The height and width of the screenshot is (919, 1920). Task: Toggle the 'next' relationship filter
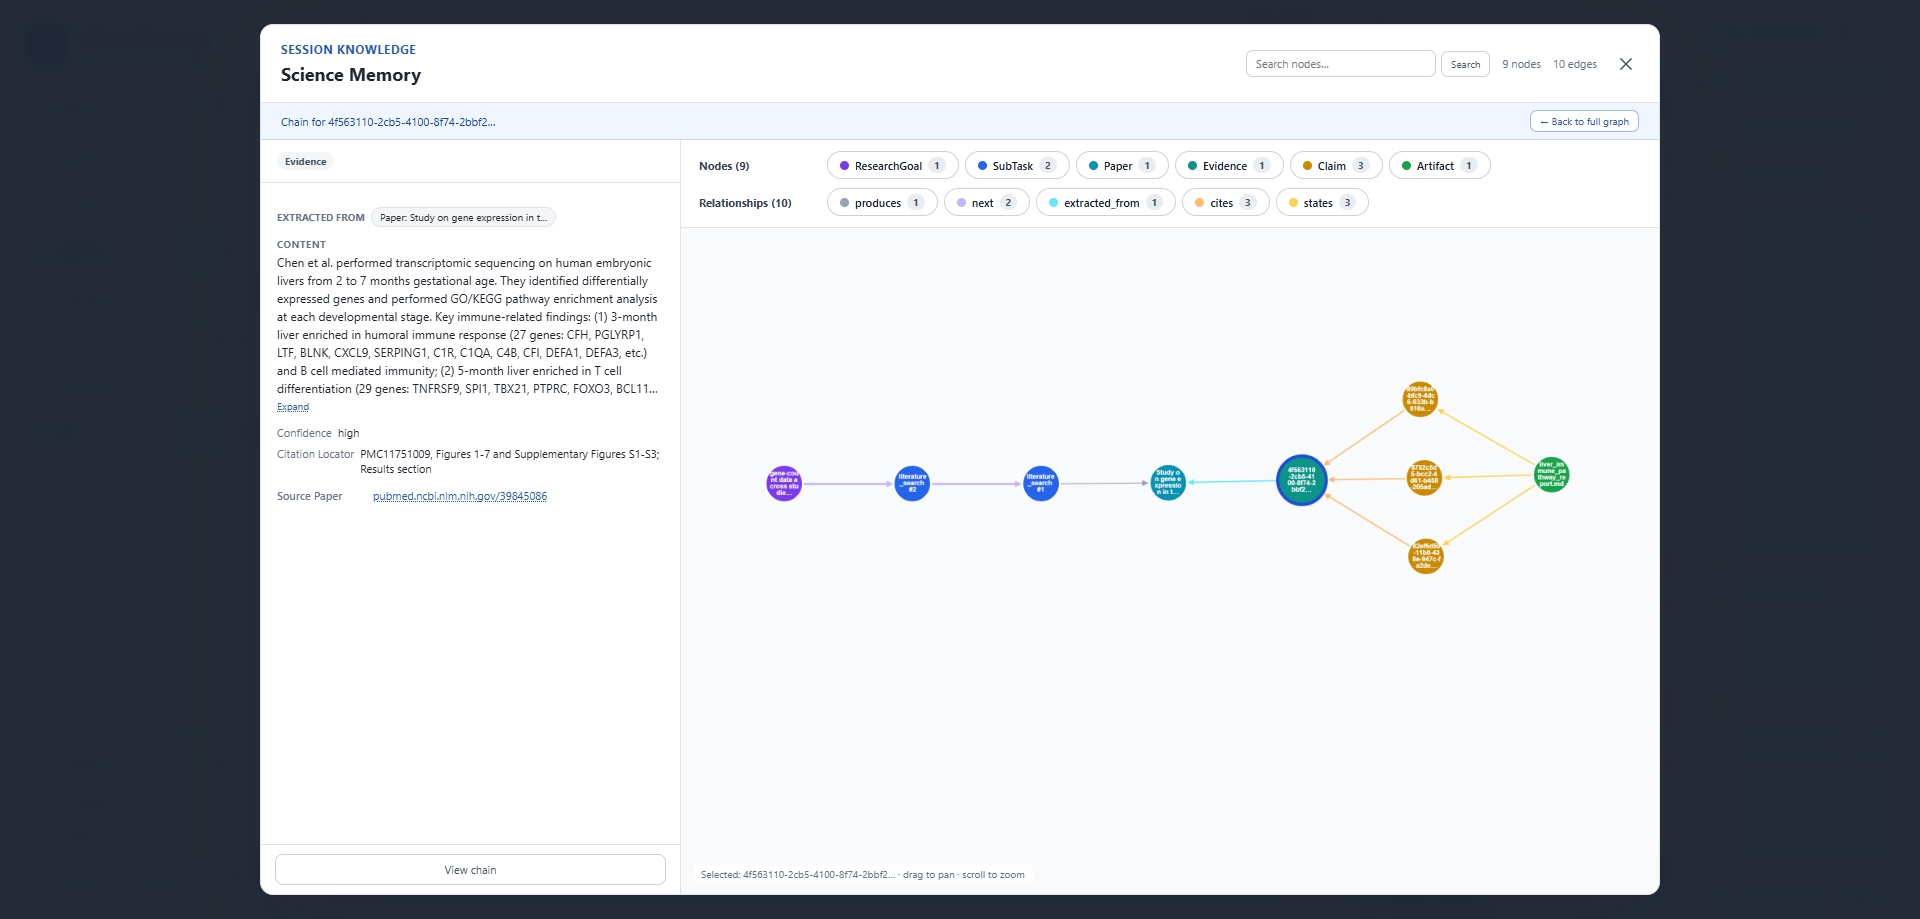pos(986,203)
